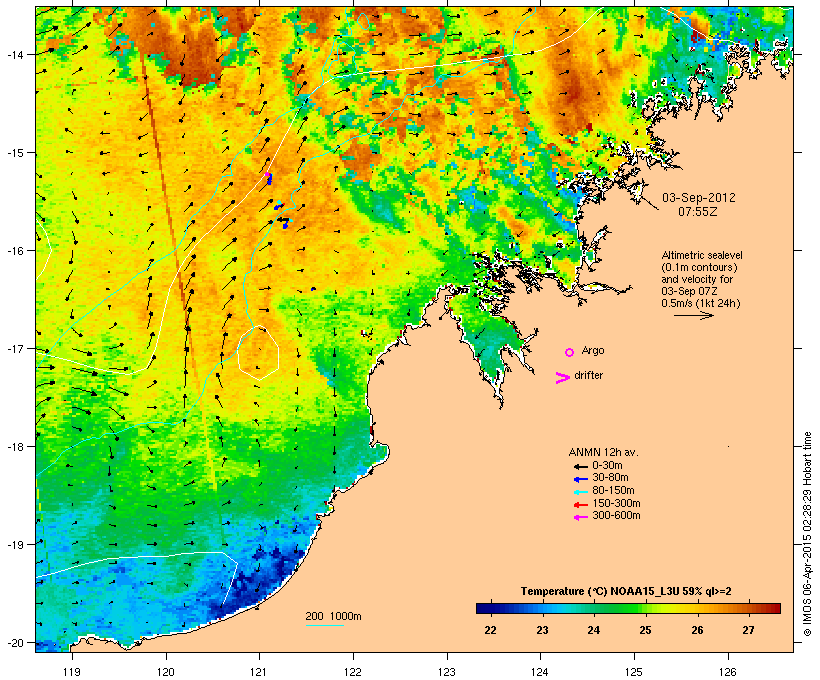Viewport: 820px width, 680px height.
Task: Click the 'ANMN 12h av.' heading
Action: (603, 452)
